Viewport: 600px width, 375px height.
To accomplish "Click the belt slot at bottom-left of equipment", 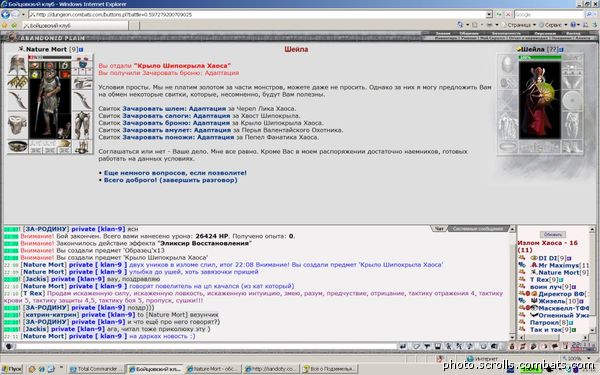I will click(x=18, y=146).
